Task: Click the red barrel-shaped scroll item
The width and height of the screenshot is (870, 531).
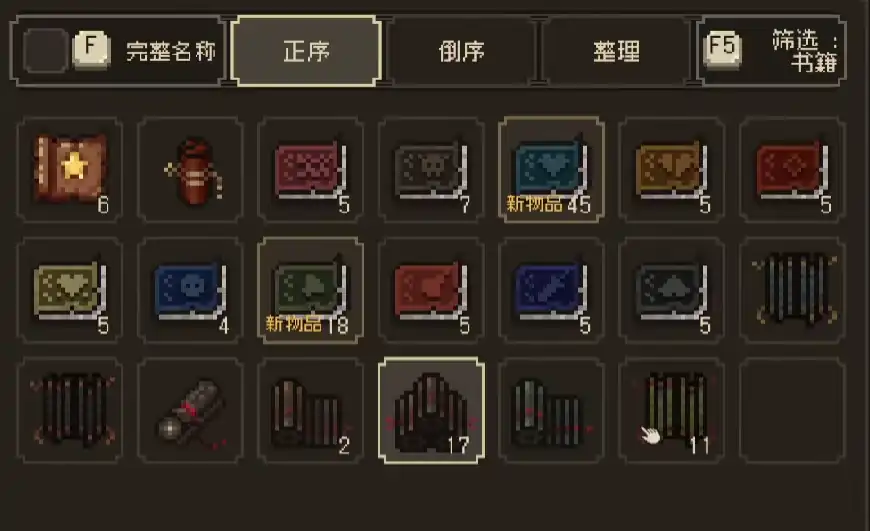Action: [190, 170]
